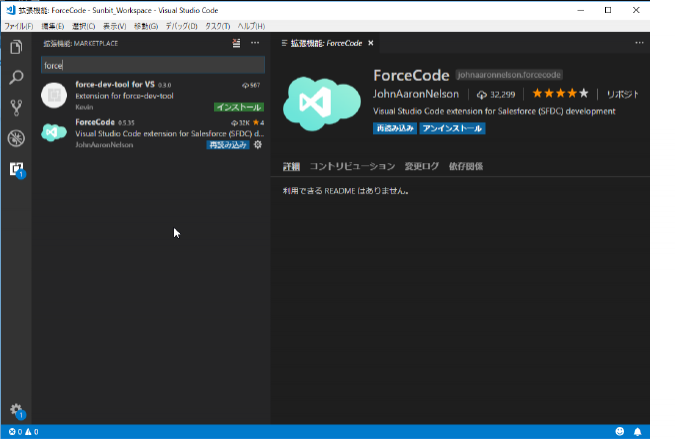Click the errors count in status bar

tap(15, 432)
